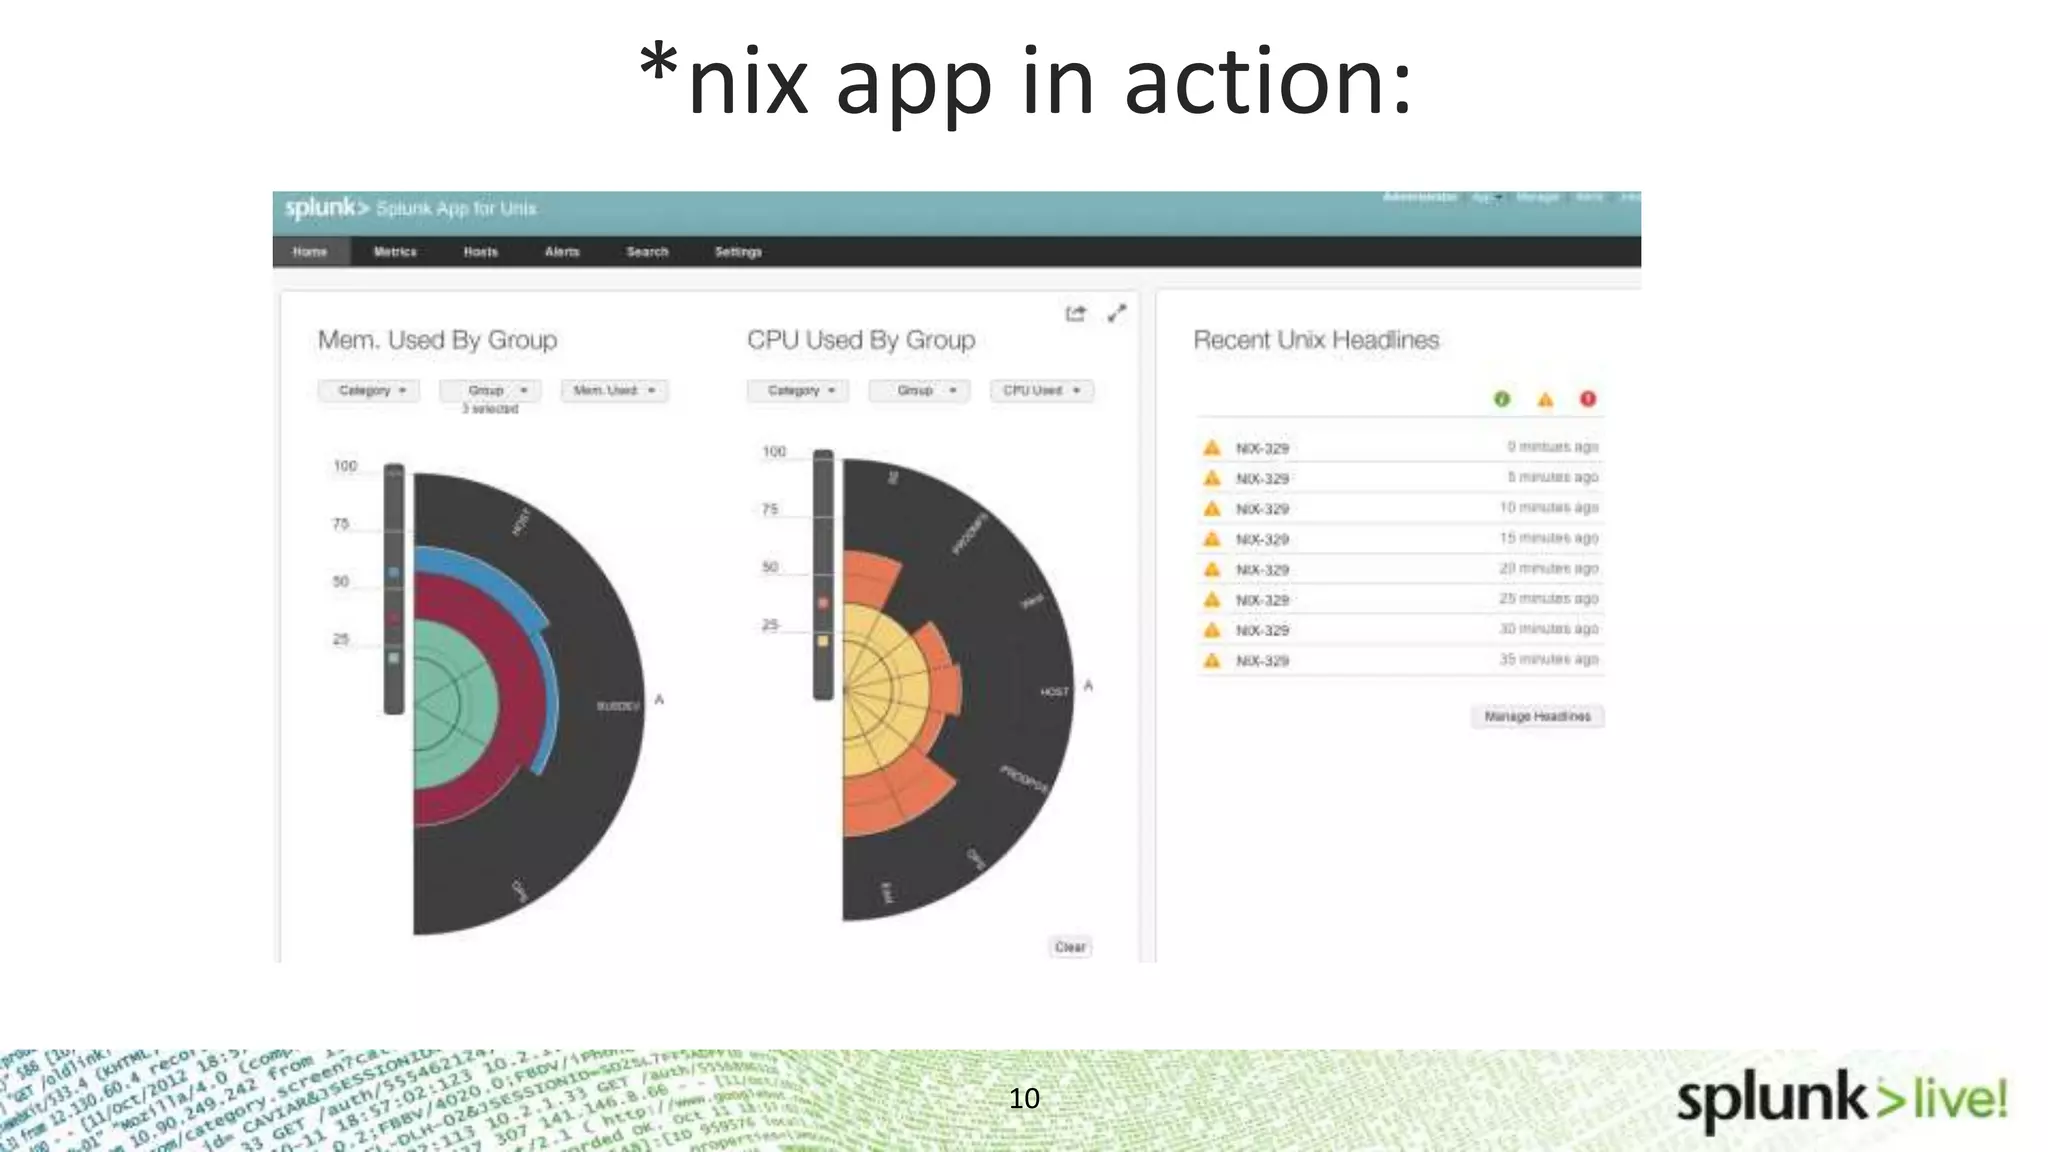The height and width of the screenshot is (1152, 2048).
Task: Click warning icon for 25 minutes ago headline
Action: pyautogui.click(x=1212, y=600)
